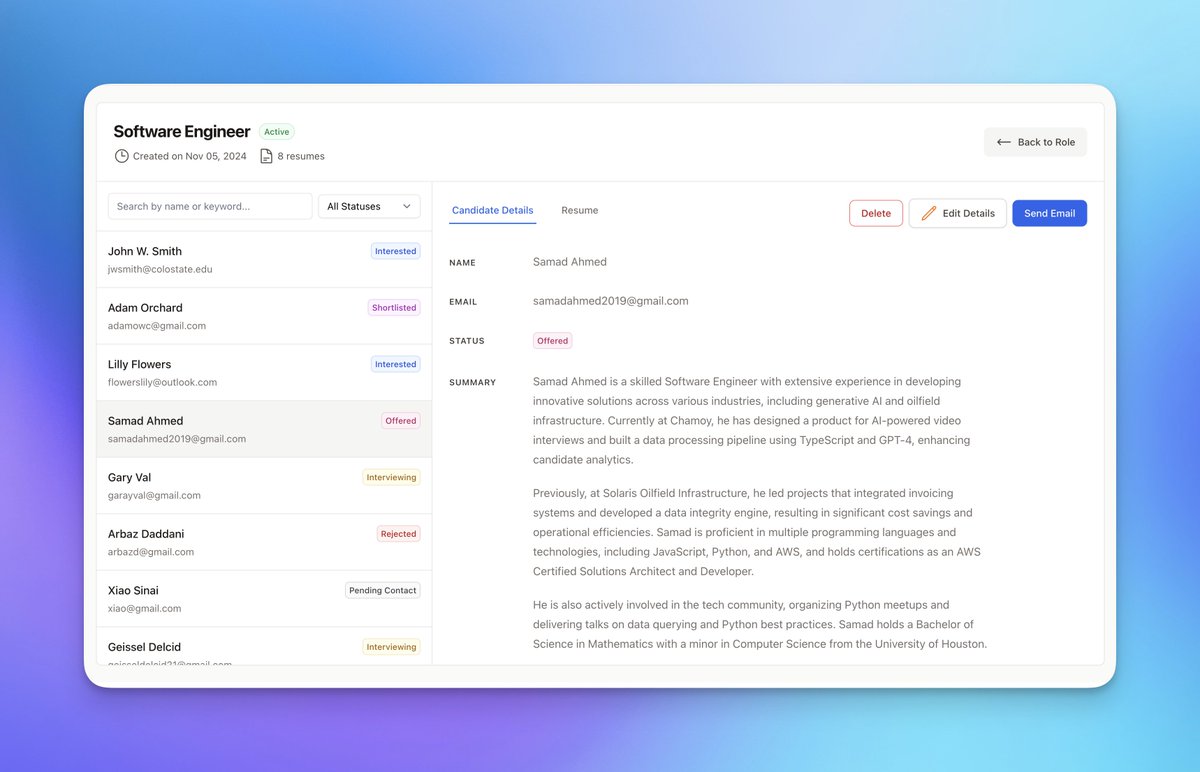Click the email xiao@gmail.com

pos(145,608)
